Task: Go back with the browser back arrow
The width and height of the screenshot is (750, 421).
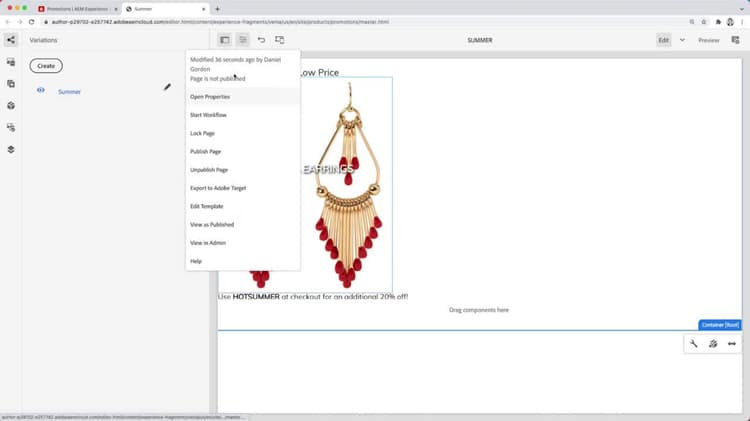Action: tap(8, 22)
